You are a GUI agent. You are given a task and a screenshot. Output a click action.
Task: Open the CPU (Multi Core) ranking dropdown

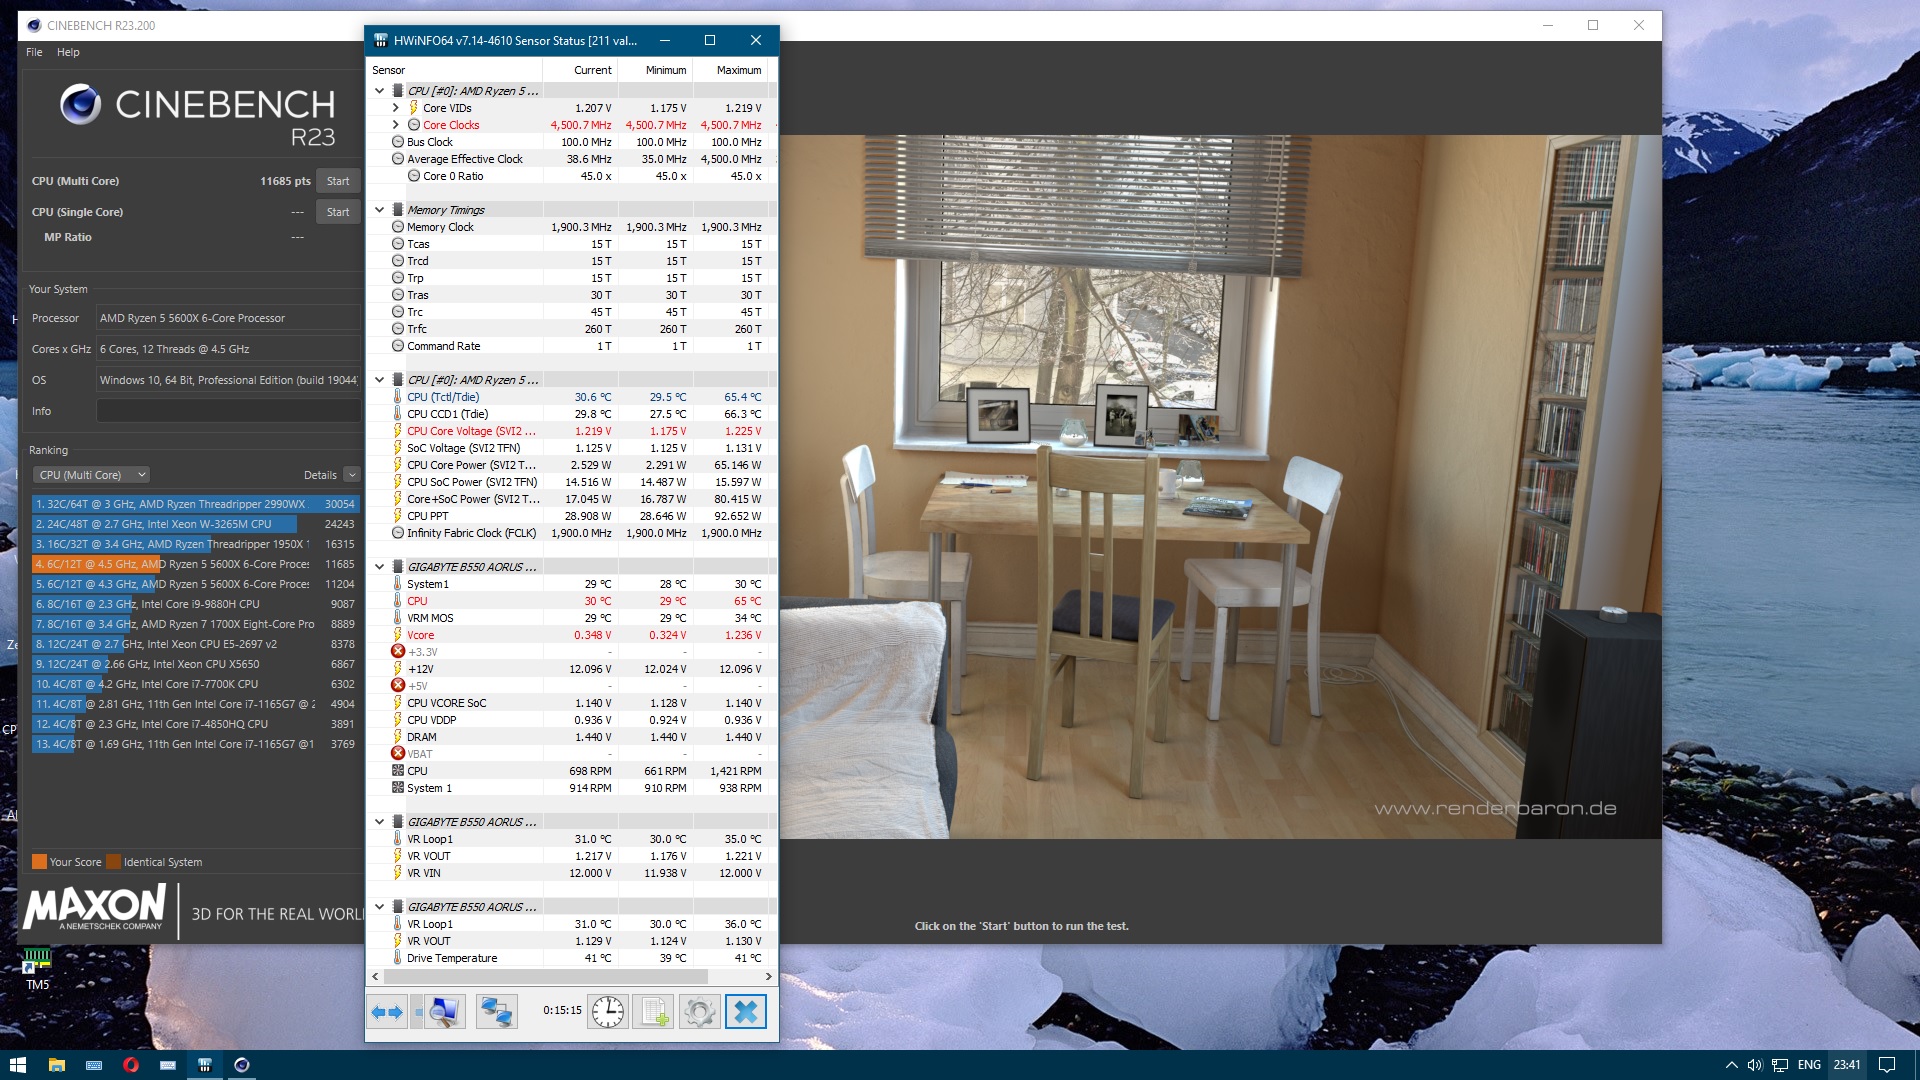pos(91,475)
